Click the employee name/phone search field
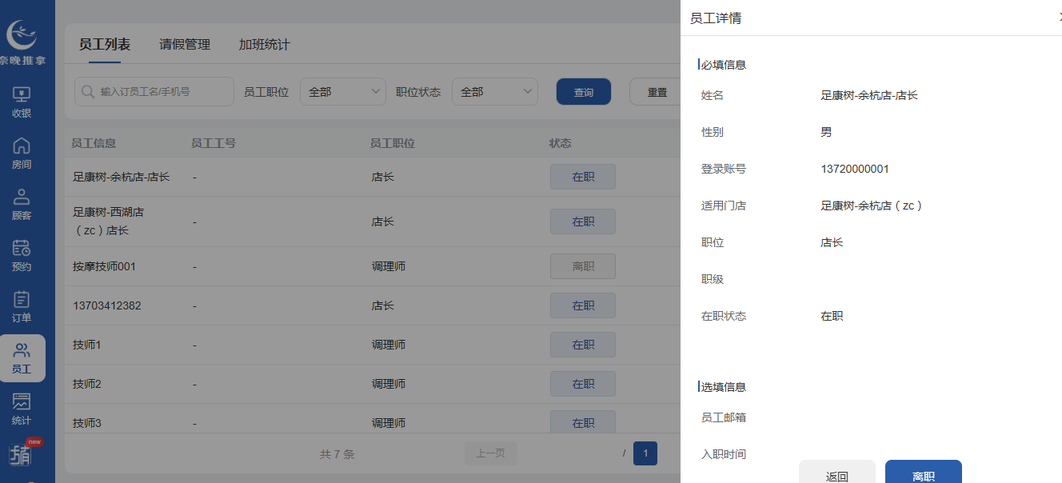This screenshot has height=483, width=1062. (x=154, y=91)
